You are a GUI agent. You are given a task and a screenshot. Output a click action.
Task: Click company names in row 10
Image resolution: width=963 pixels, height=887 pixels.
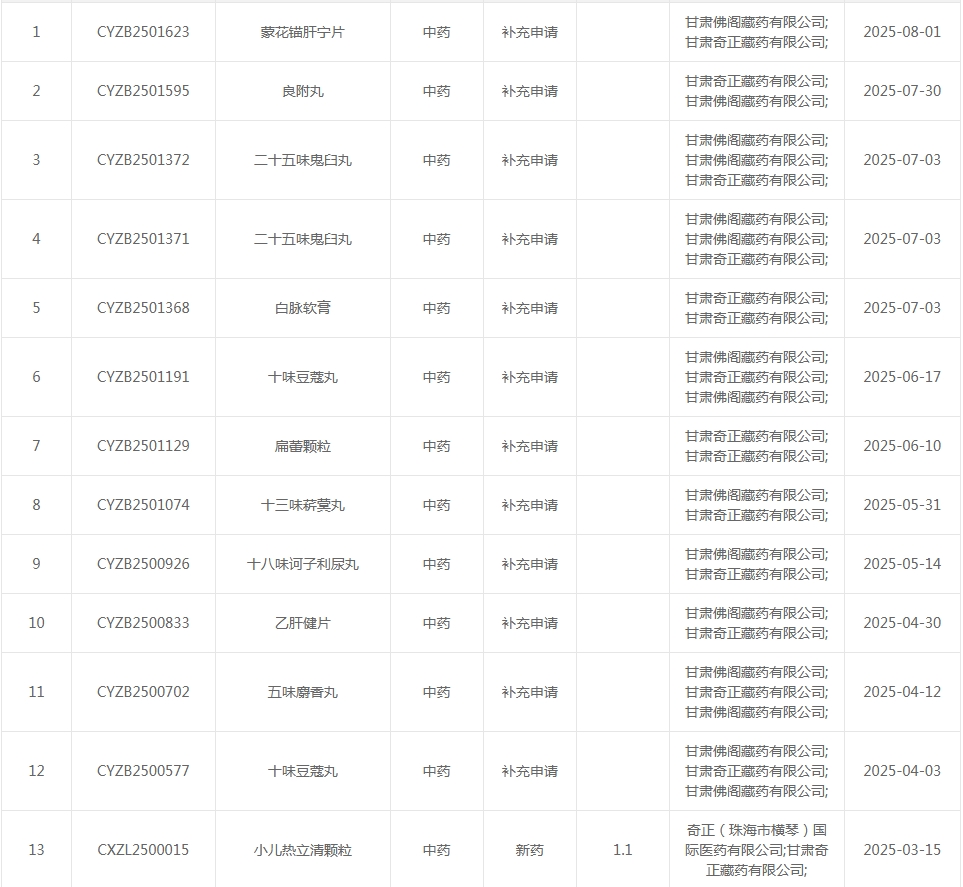point(757,623)
